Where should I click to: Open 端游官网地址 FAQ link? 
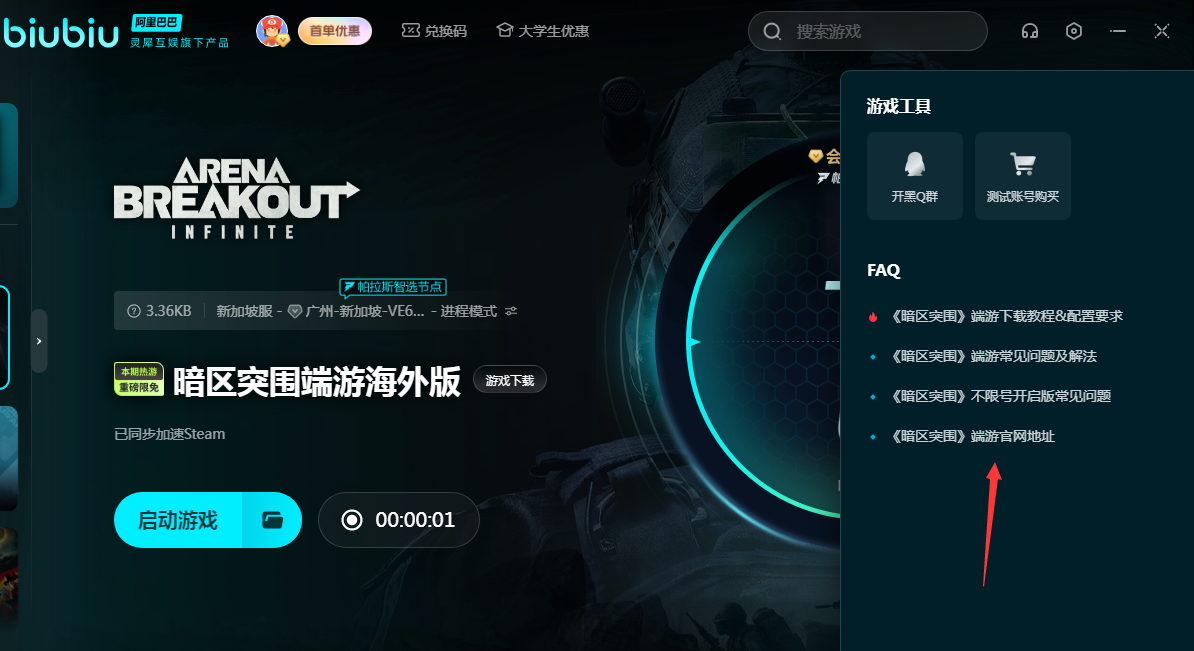pyautogui.click(x=972, y=436)
